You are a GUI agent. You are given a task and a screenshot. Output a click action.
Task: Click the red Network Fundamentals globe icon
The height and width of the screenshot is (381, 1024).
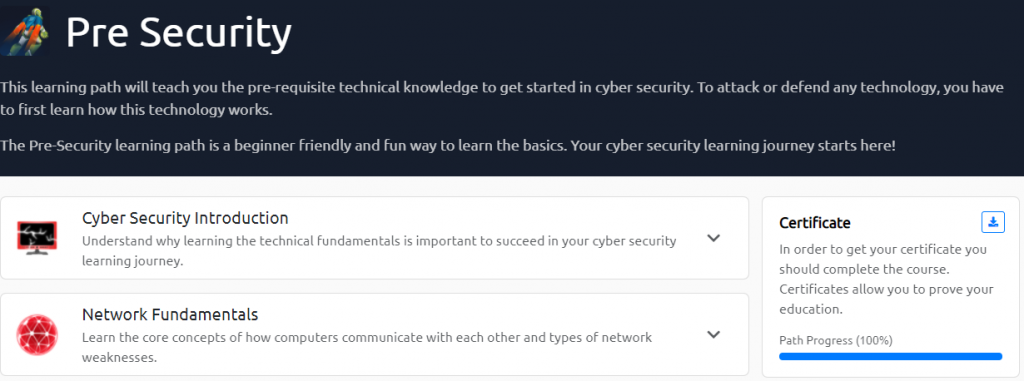[37, 335]
